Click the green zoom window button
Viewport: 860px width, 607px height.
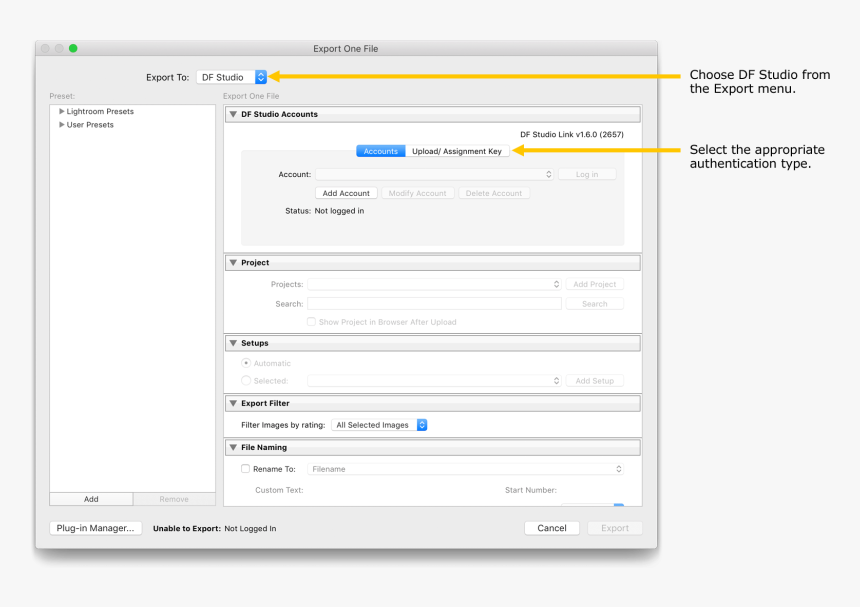tap(73, 48)
